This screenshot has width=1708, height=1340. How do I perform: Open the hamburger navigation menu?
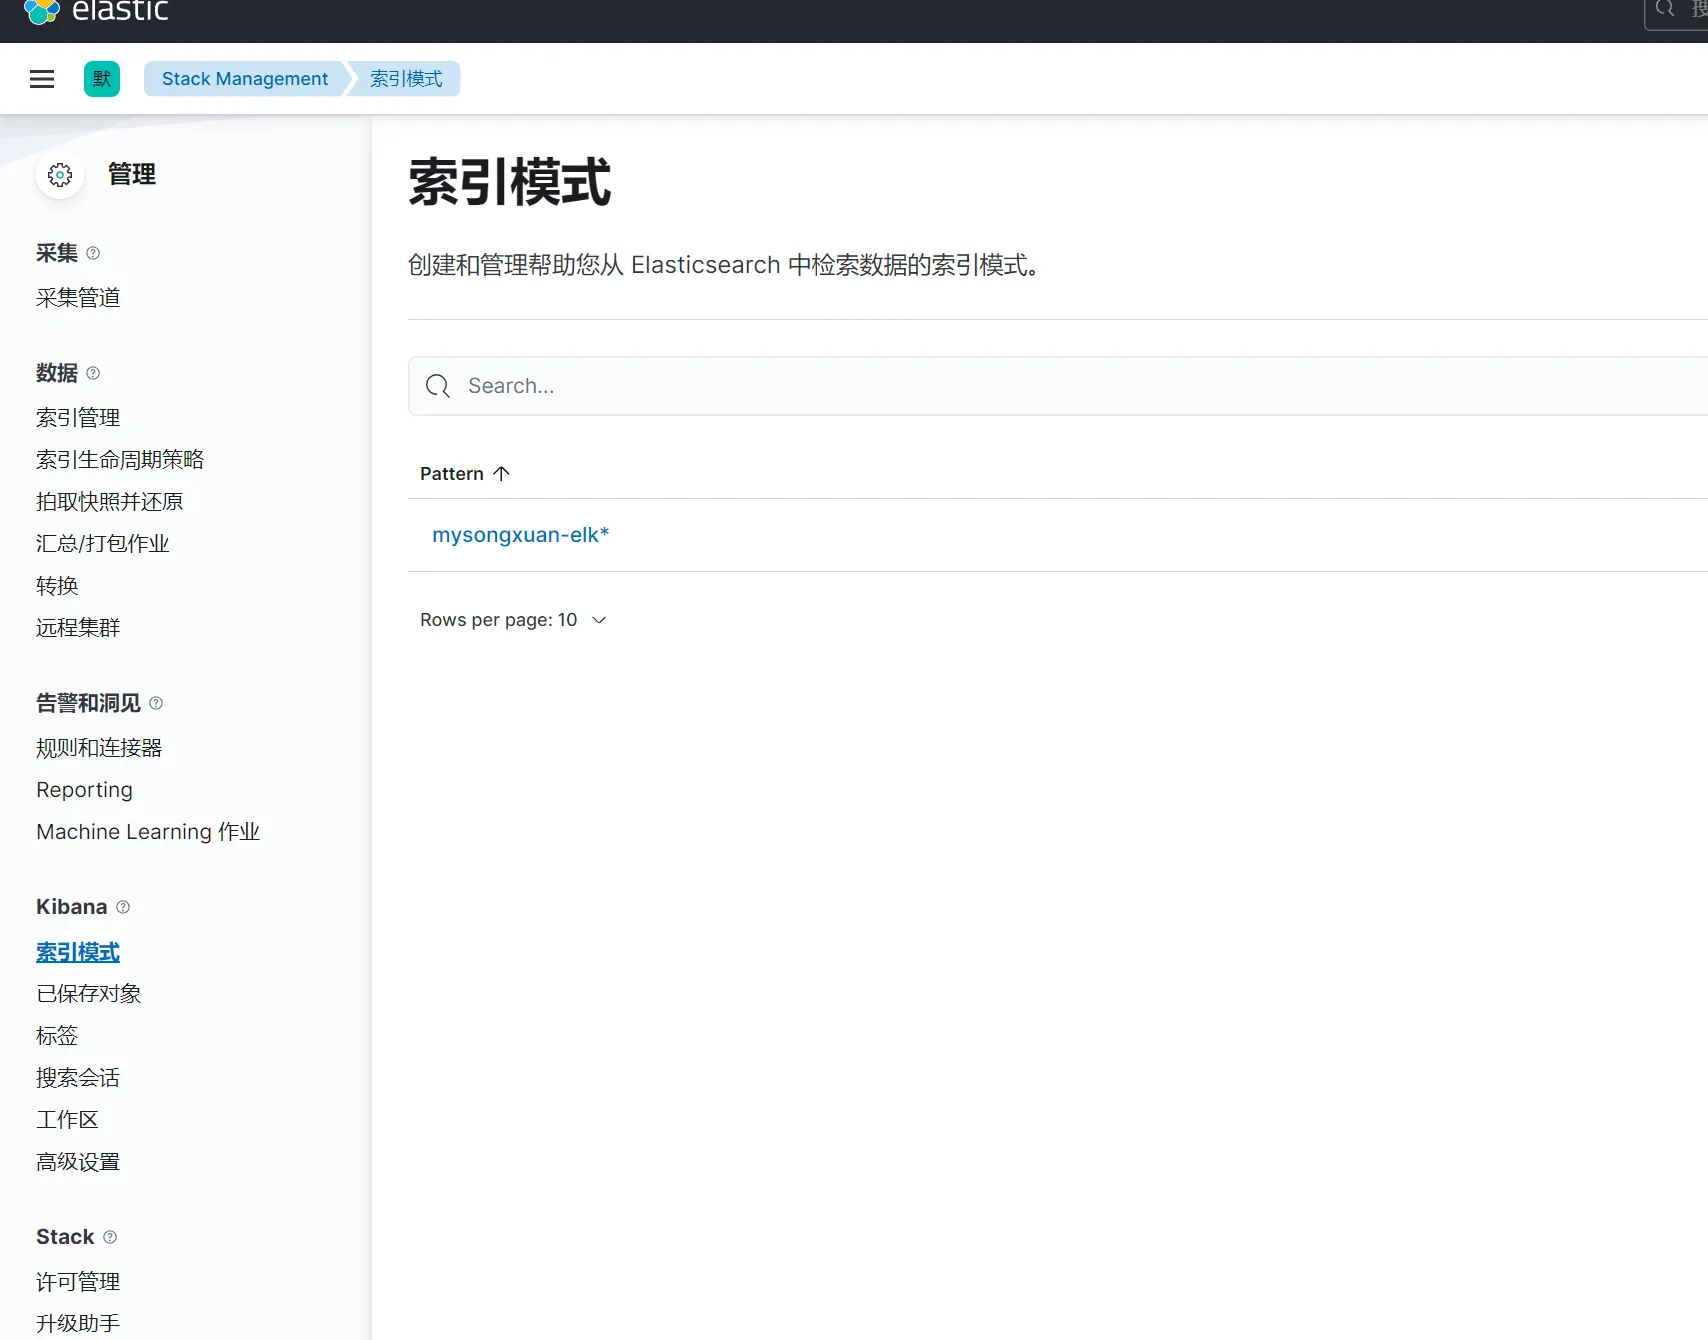click(42, 79)
